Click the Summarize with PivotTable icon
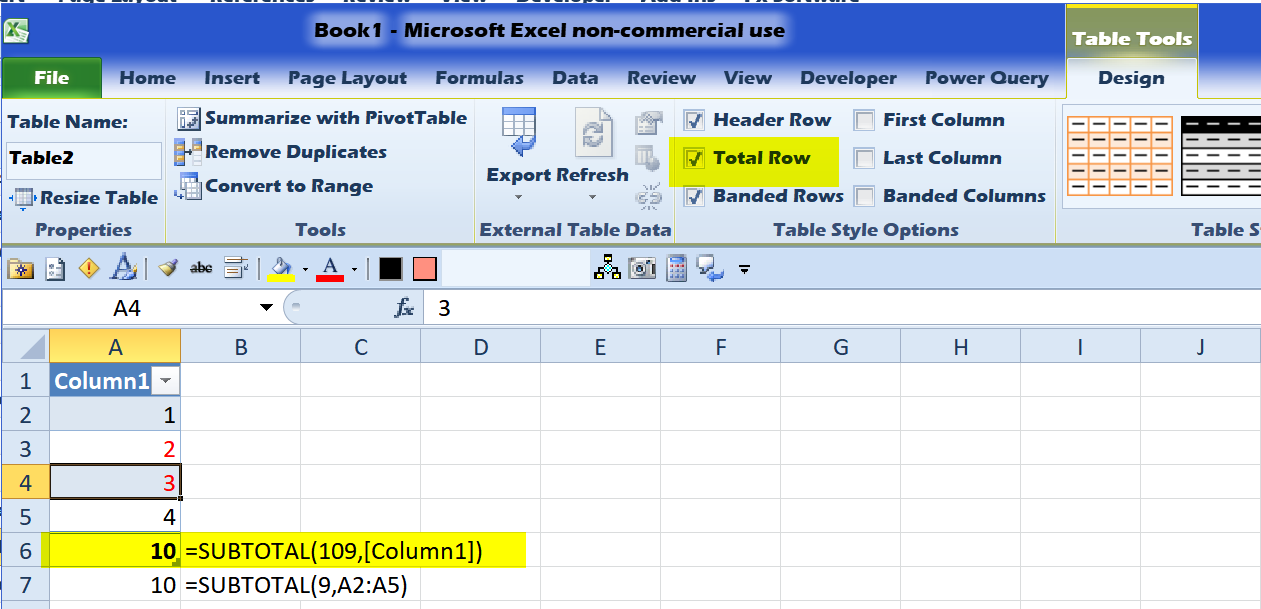Viewport: 1261px width, 609px height. [188, 119]
